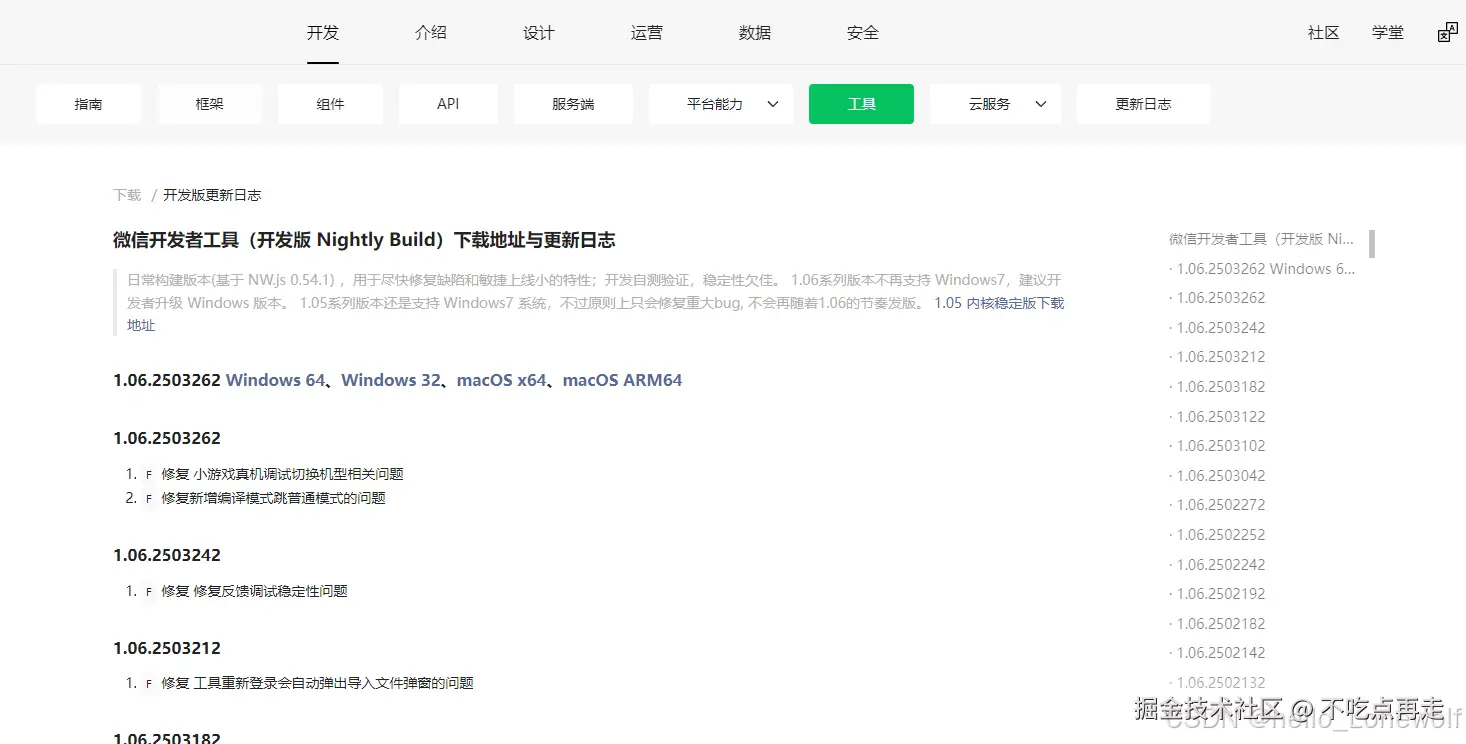Click the language translate icon at top right
The height and width of the screenshot is (744, 1466).
coord(1447,33)
